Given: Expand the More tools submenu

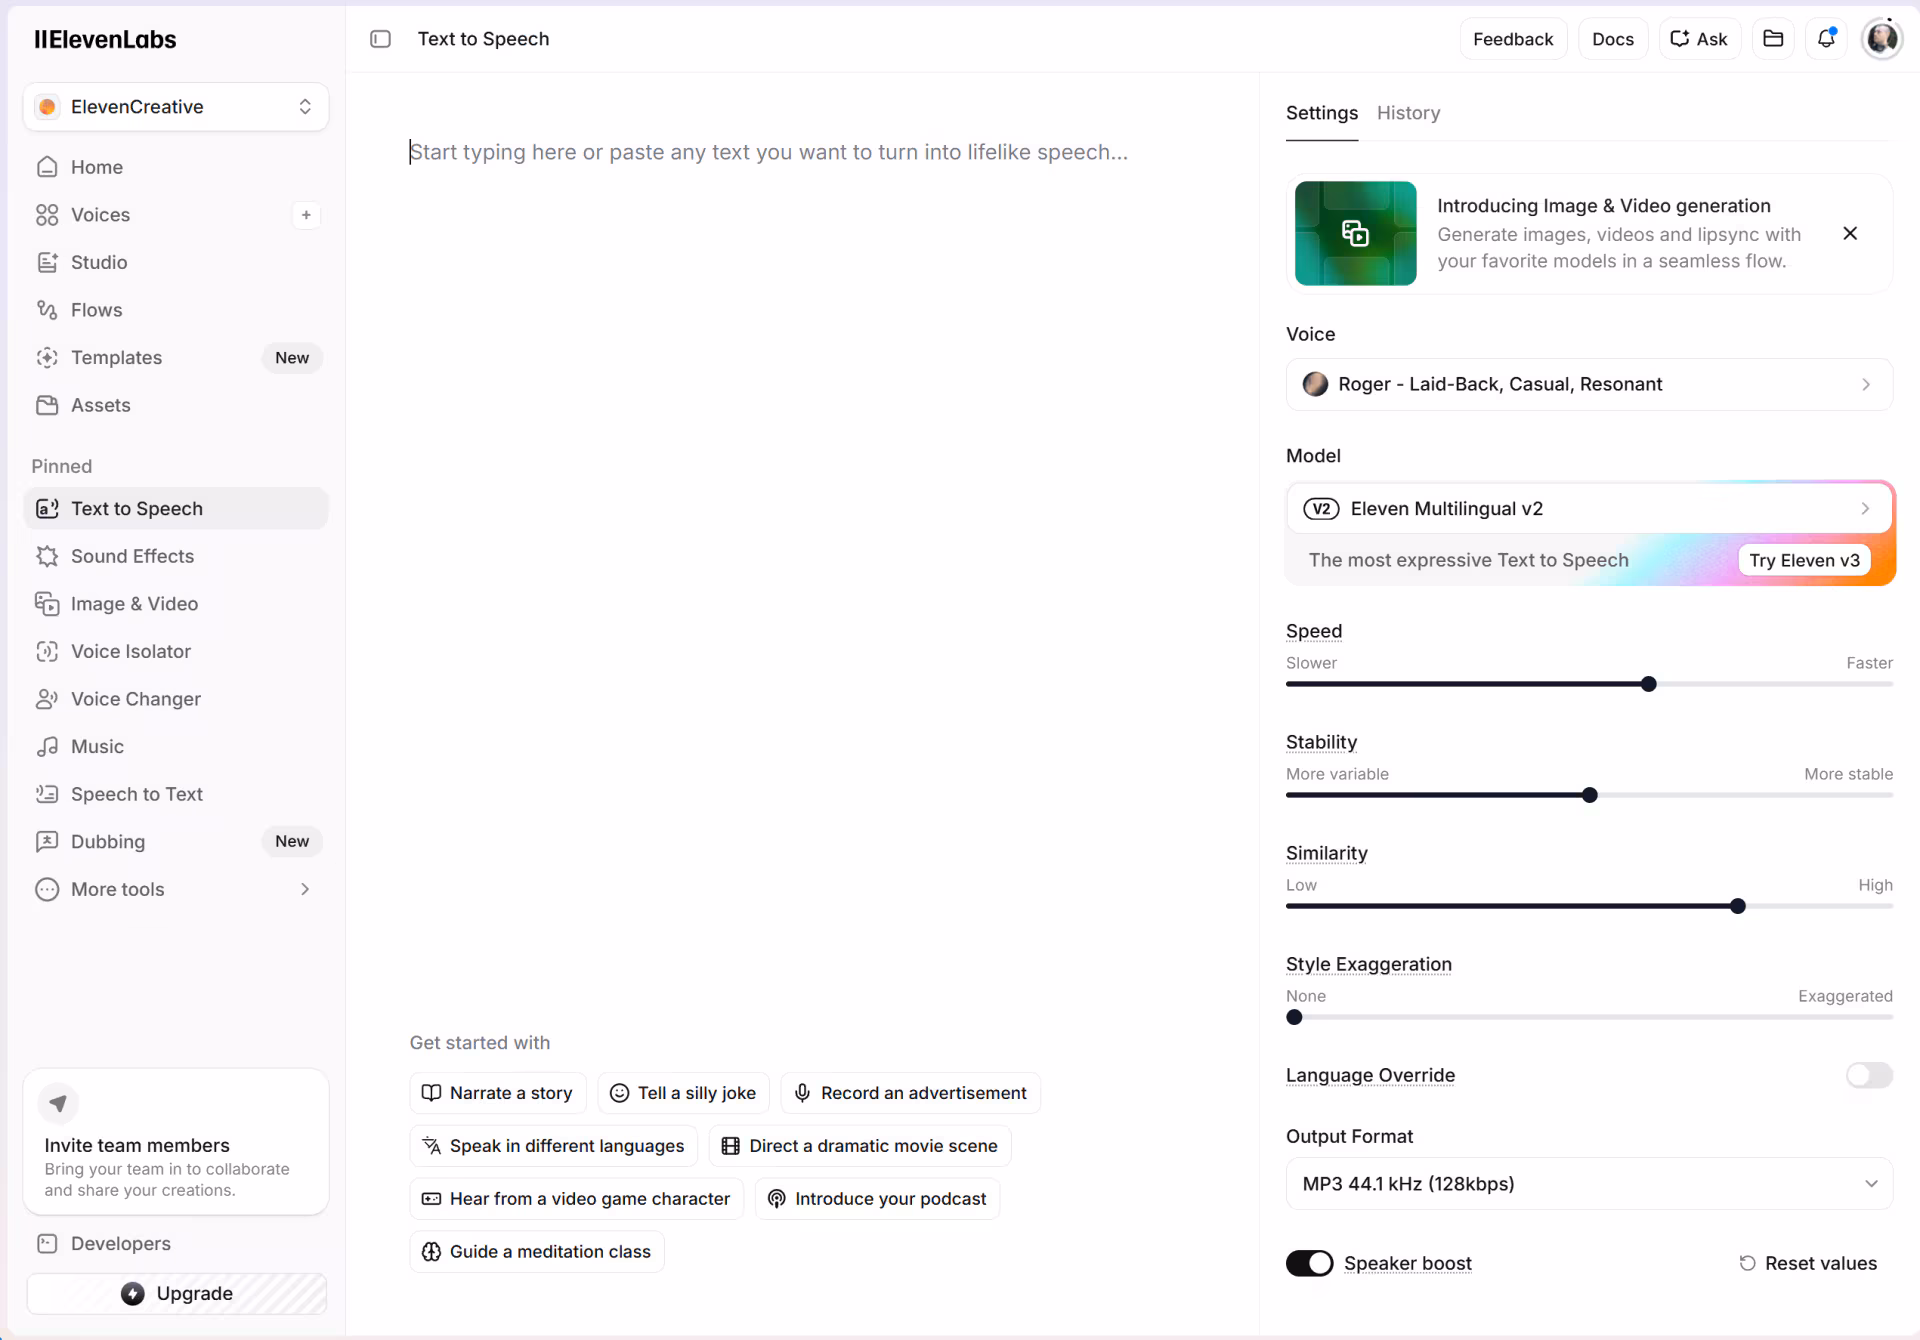Looking at the screenshot, I should coord(176,889).
